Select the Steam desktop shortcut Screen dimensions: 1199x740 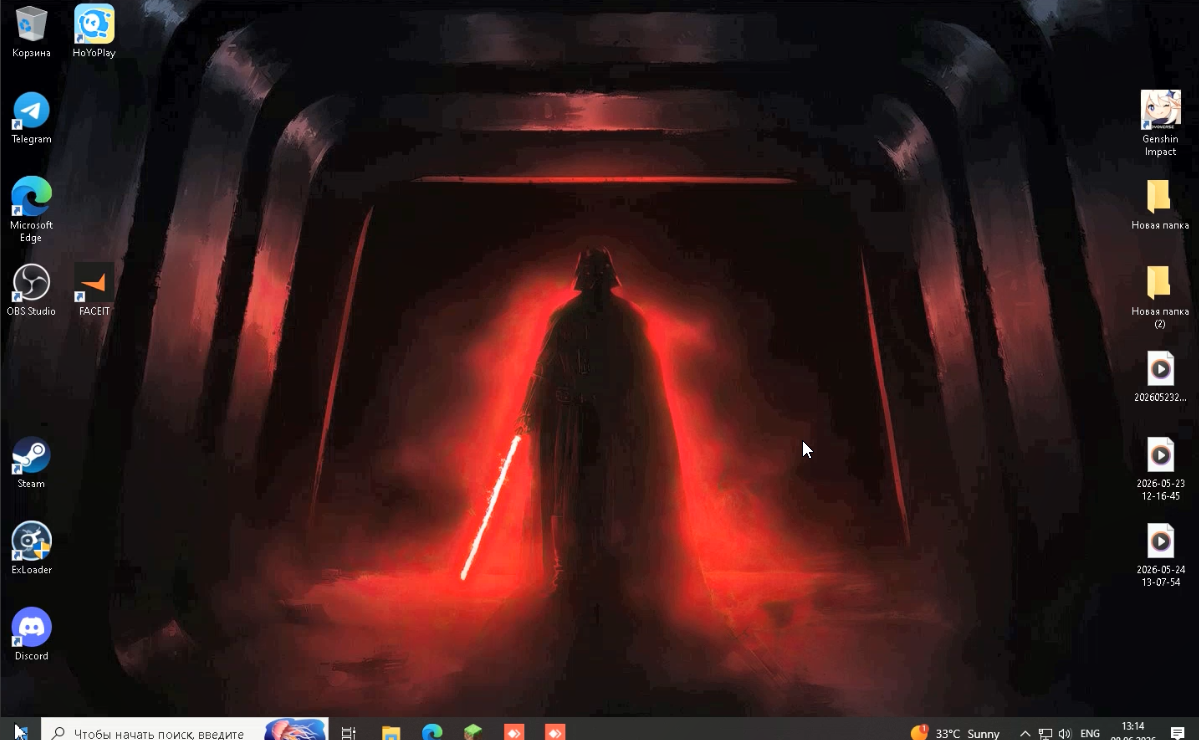click(31, 462)
